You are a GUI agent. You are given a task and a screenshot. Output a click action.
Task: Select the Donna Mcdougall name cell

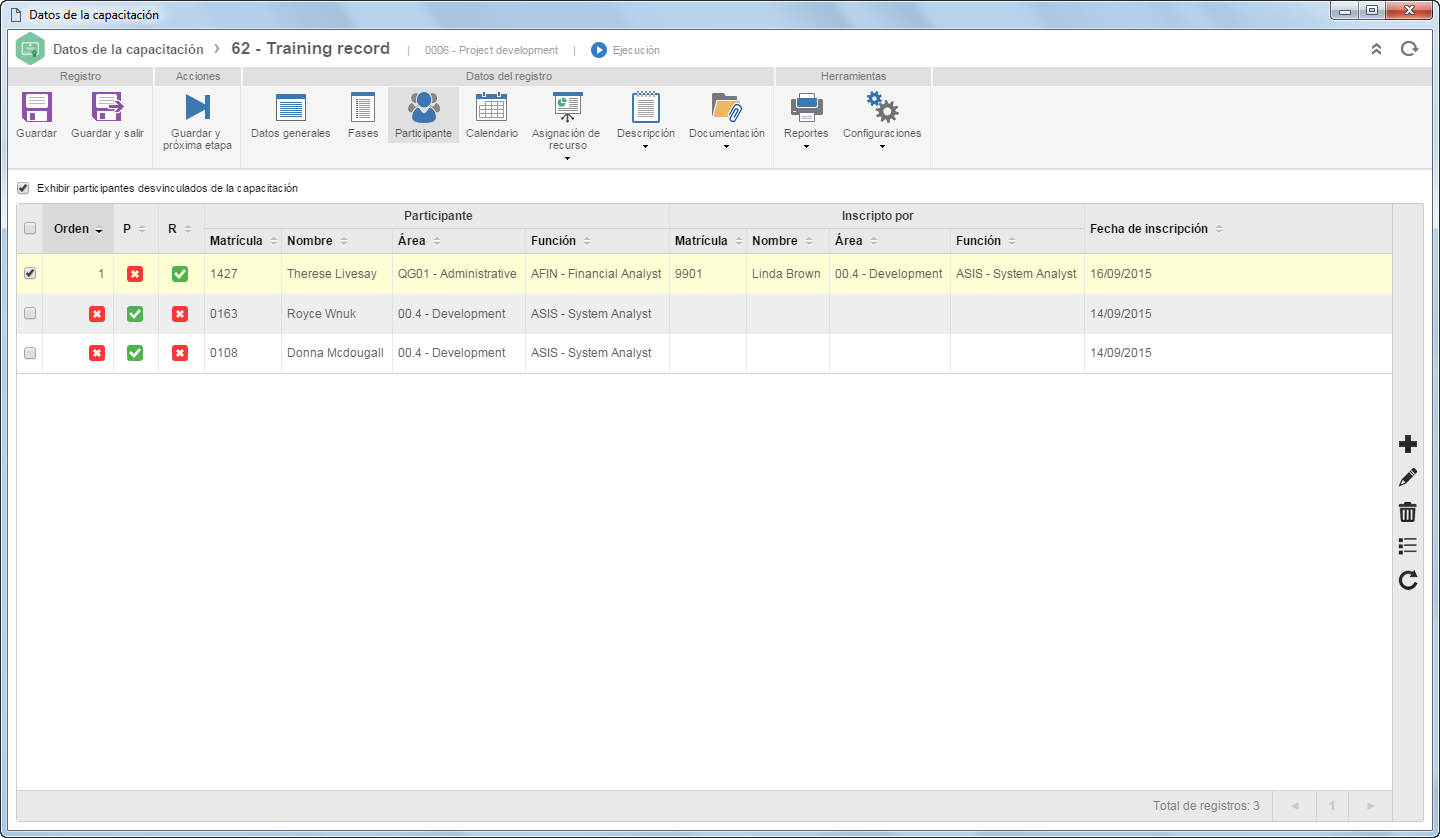(337, 353)
